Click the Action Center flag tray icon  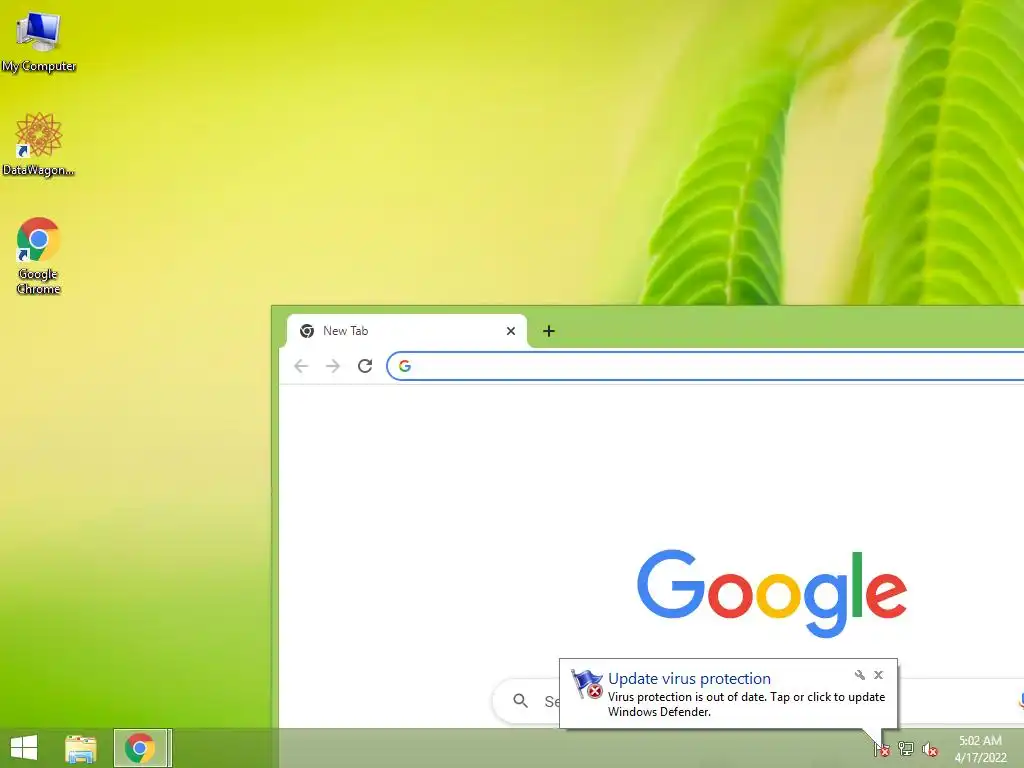[881, 749]
